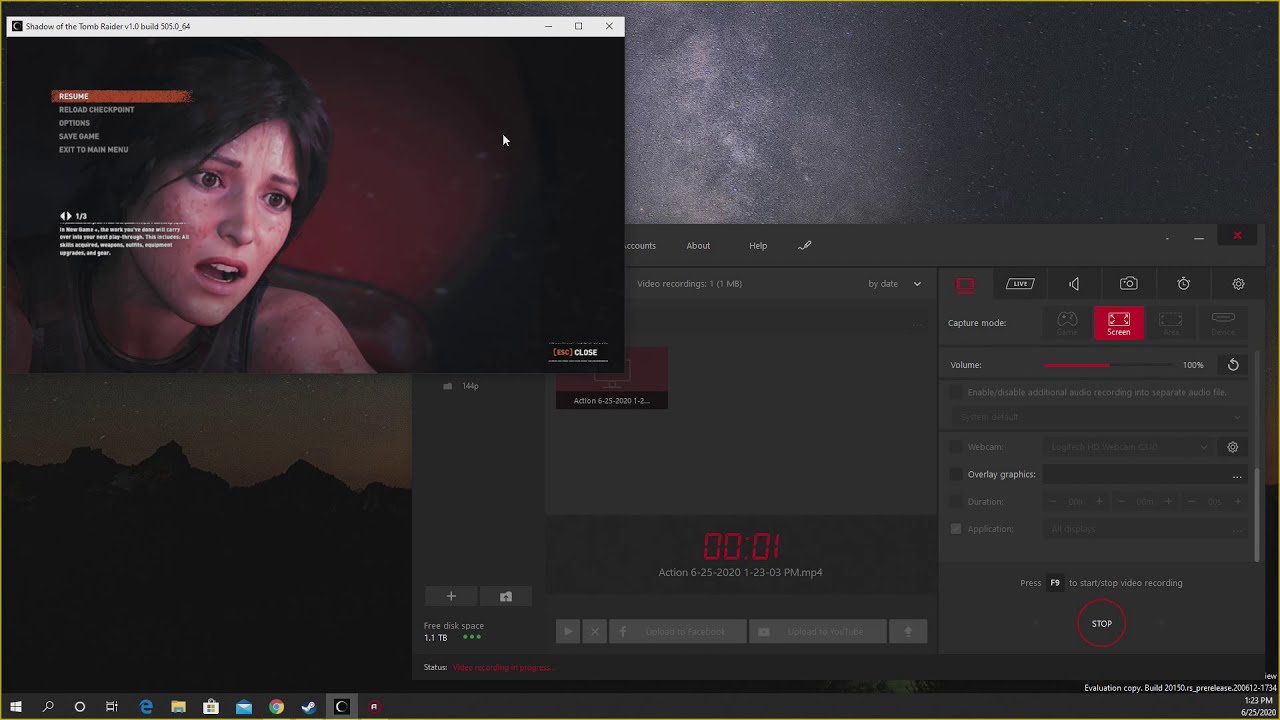Enable additional audio recording into separate file
This screenshot has width=1280, height=720.
pyautogui.click(x=956, y=392)
